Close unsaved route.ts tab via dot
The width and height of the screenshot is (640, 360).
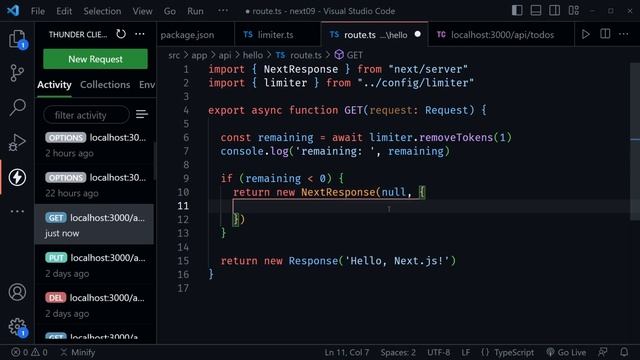[418, 34]
